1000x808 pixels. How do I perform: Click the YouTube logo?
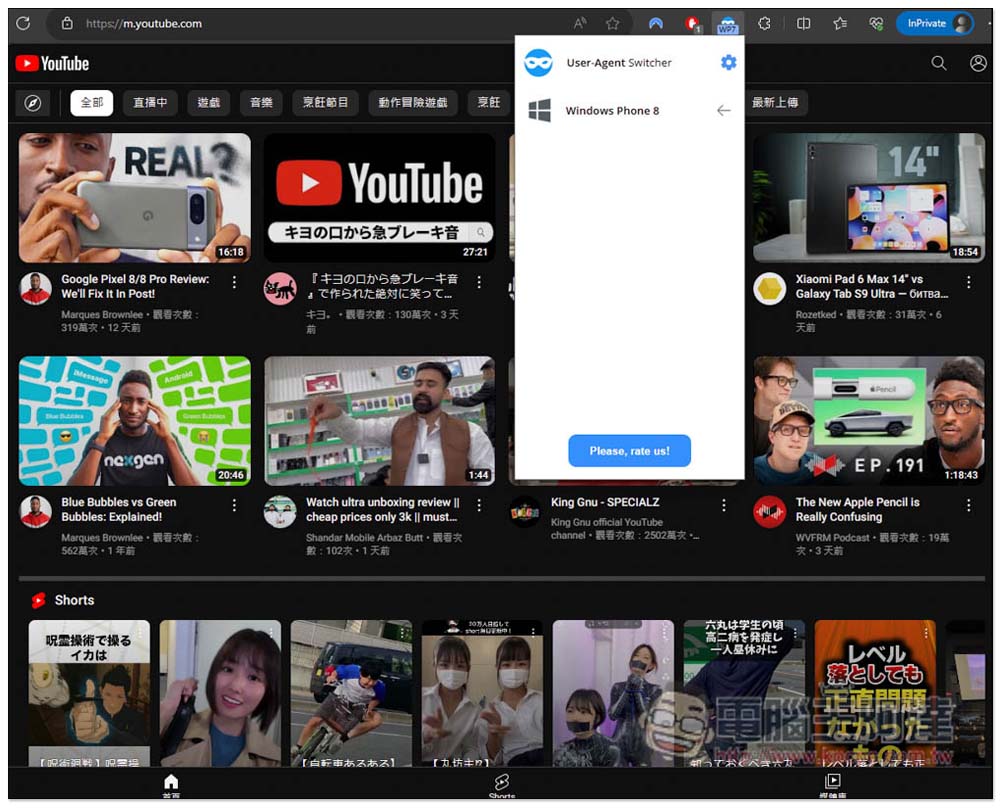pyautogui.click(x=52, y=63)
